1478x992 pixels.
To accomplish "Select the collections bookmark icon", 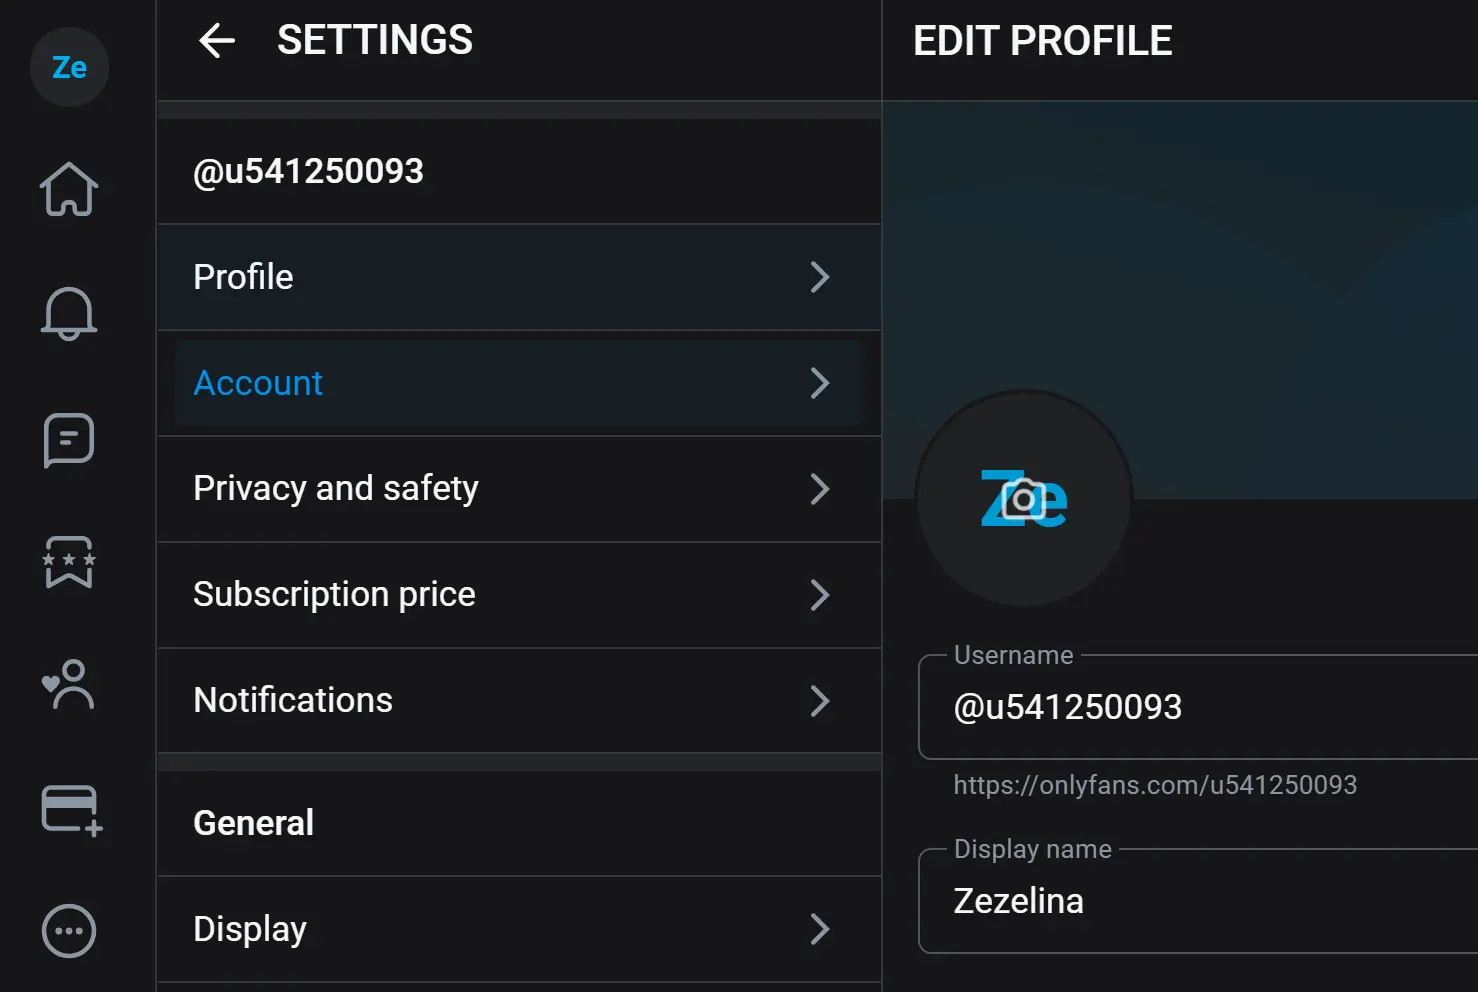I will (68, 564).
